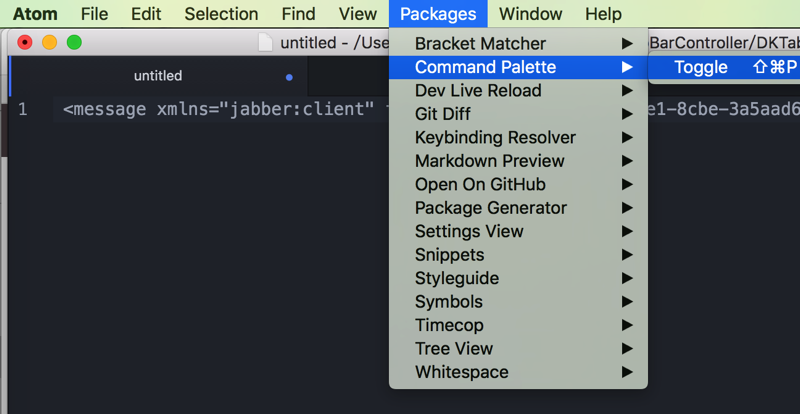Open the Selection menu
The height and width of the screenshot is (414, 800).
(221, 14)
